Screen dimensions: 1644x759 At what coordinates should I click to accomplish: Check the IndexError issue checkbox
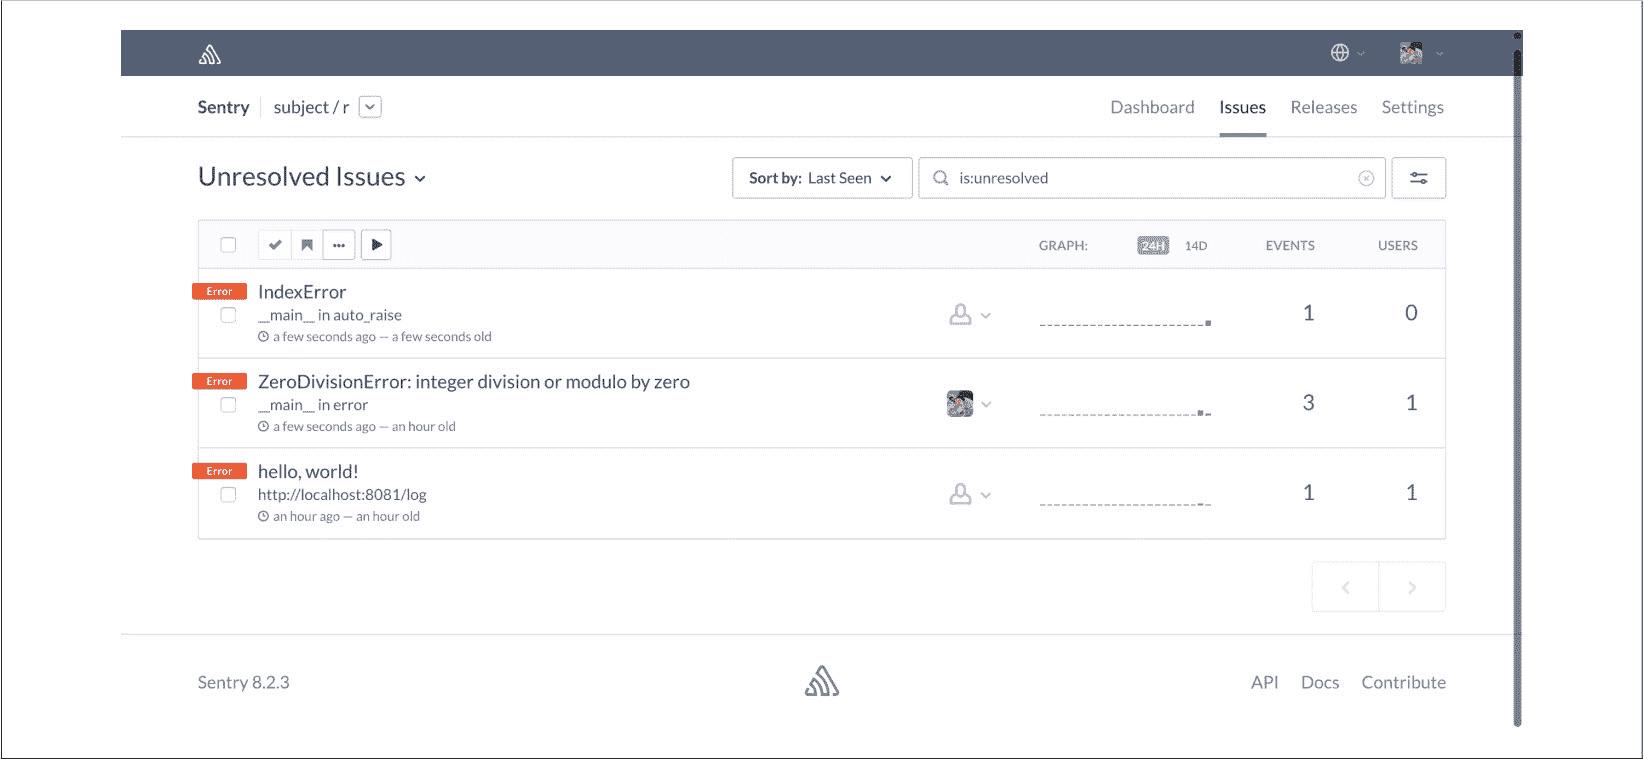pyautogui.click(x=228, y=315)
